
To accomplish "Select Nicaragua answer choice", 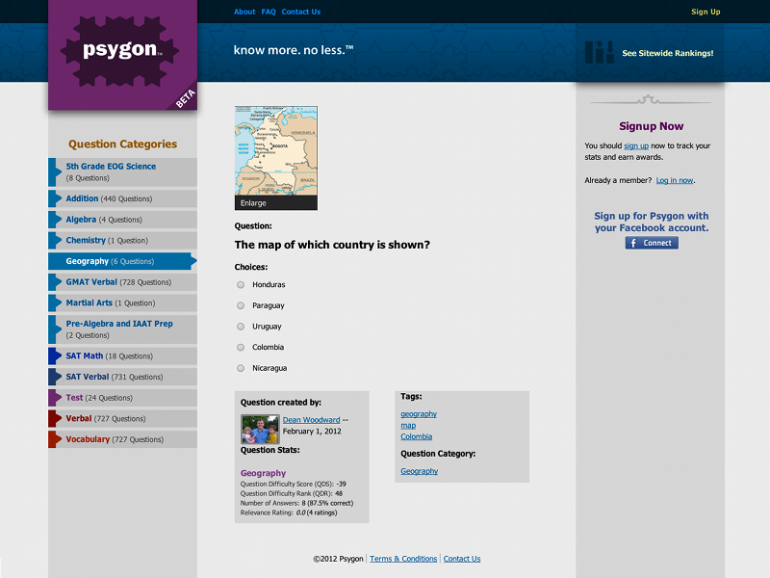I will tap(241, 368).
